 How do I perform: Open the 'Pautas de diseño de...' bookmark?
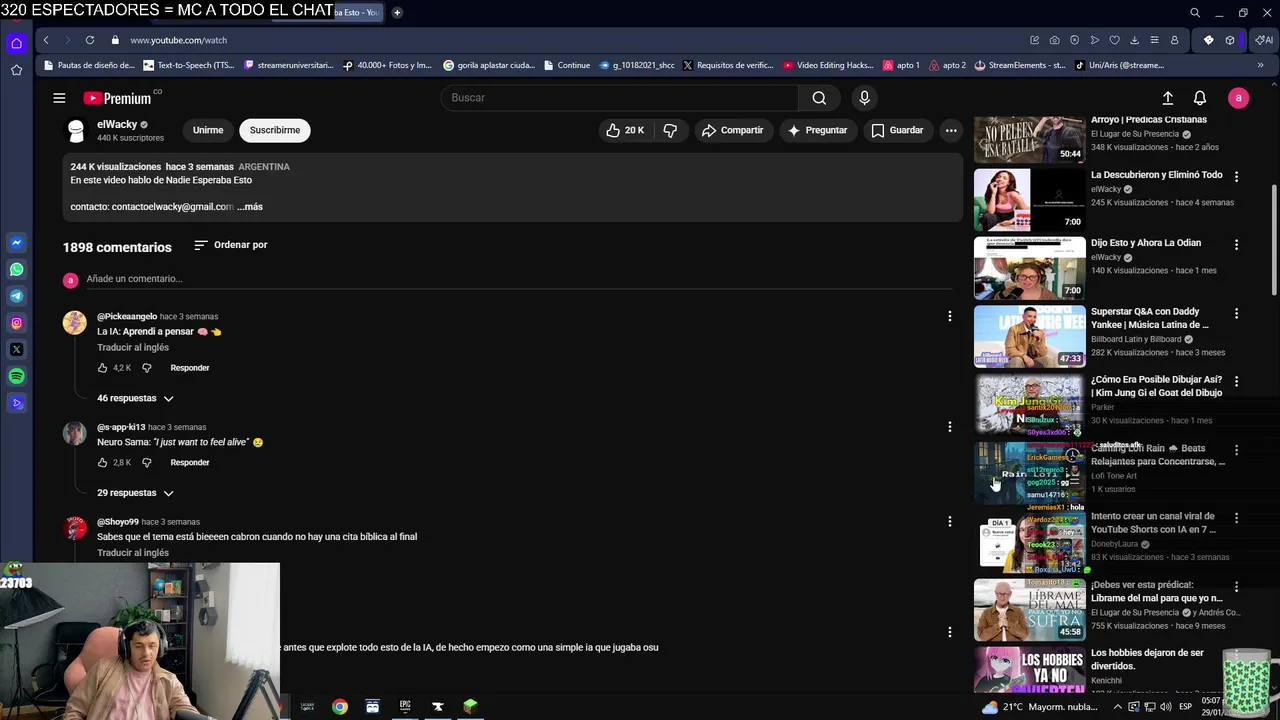(x=89, y=65)
